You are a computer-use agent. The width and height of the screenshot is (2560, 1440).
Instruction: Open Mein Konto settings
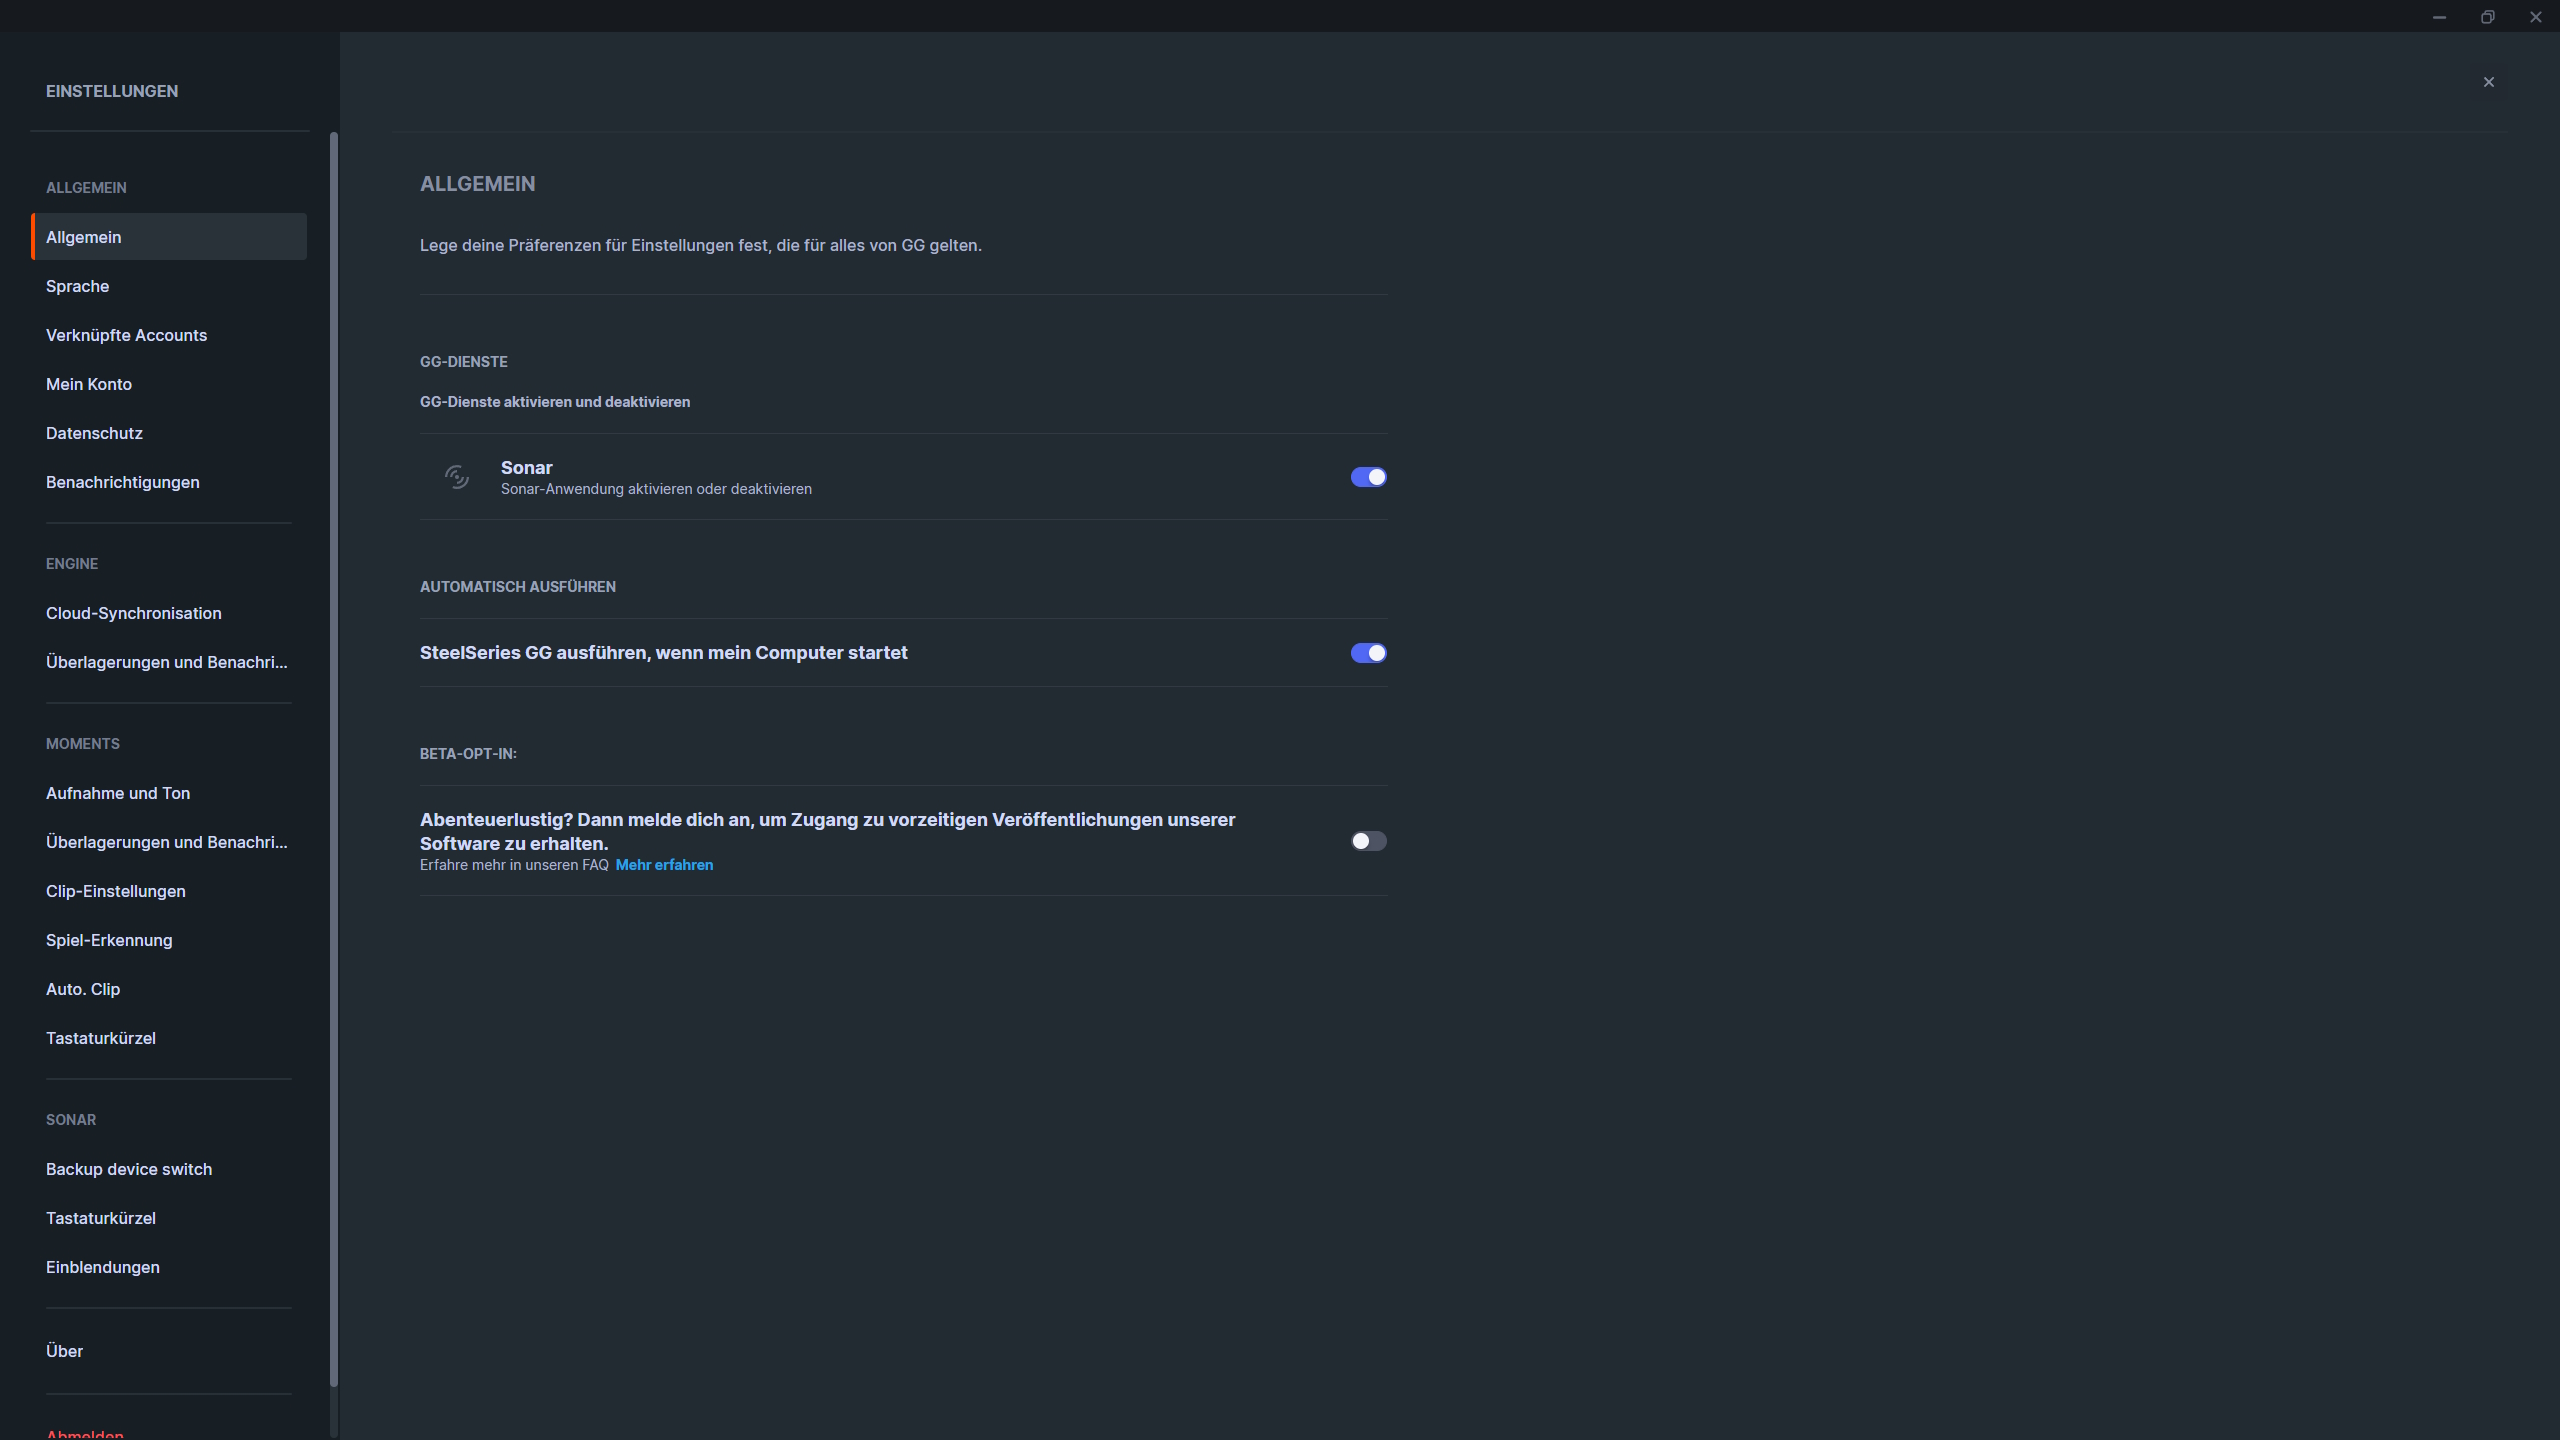tap(89, 384)
